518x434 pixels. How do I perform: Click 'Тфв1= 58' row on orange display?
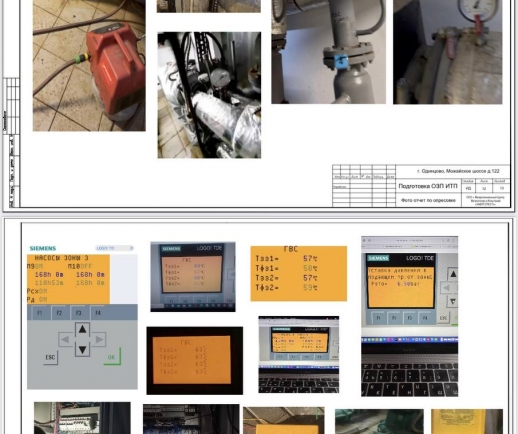[x=287, y=268]
